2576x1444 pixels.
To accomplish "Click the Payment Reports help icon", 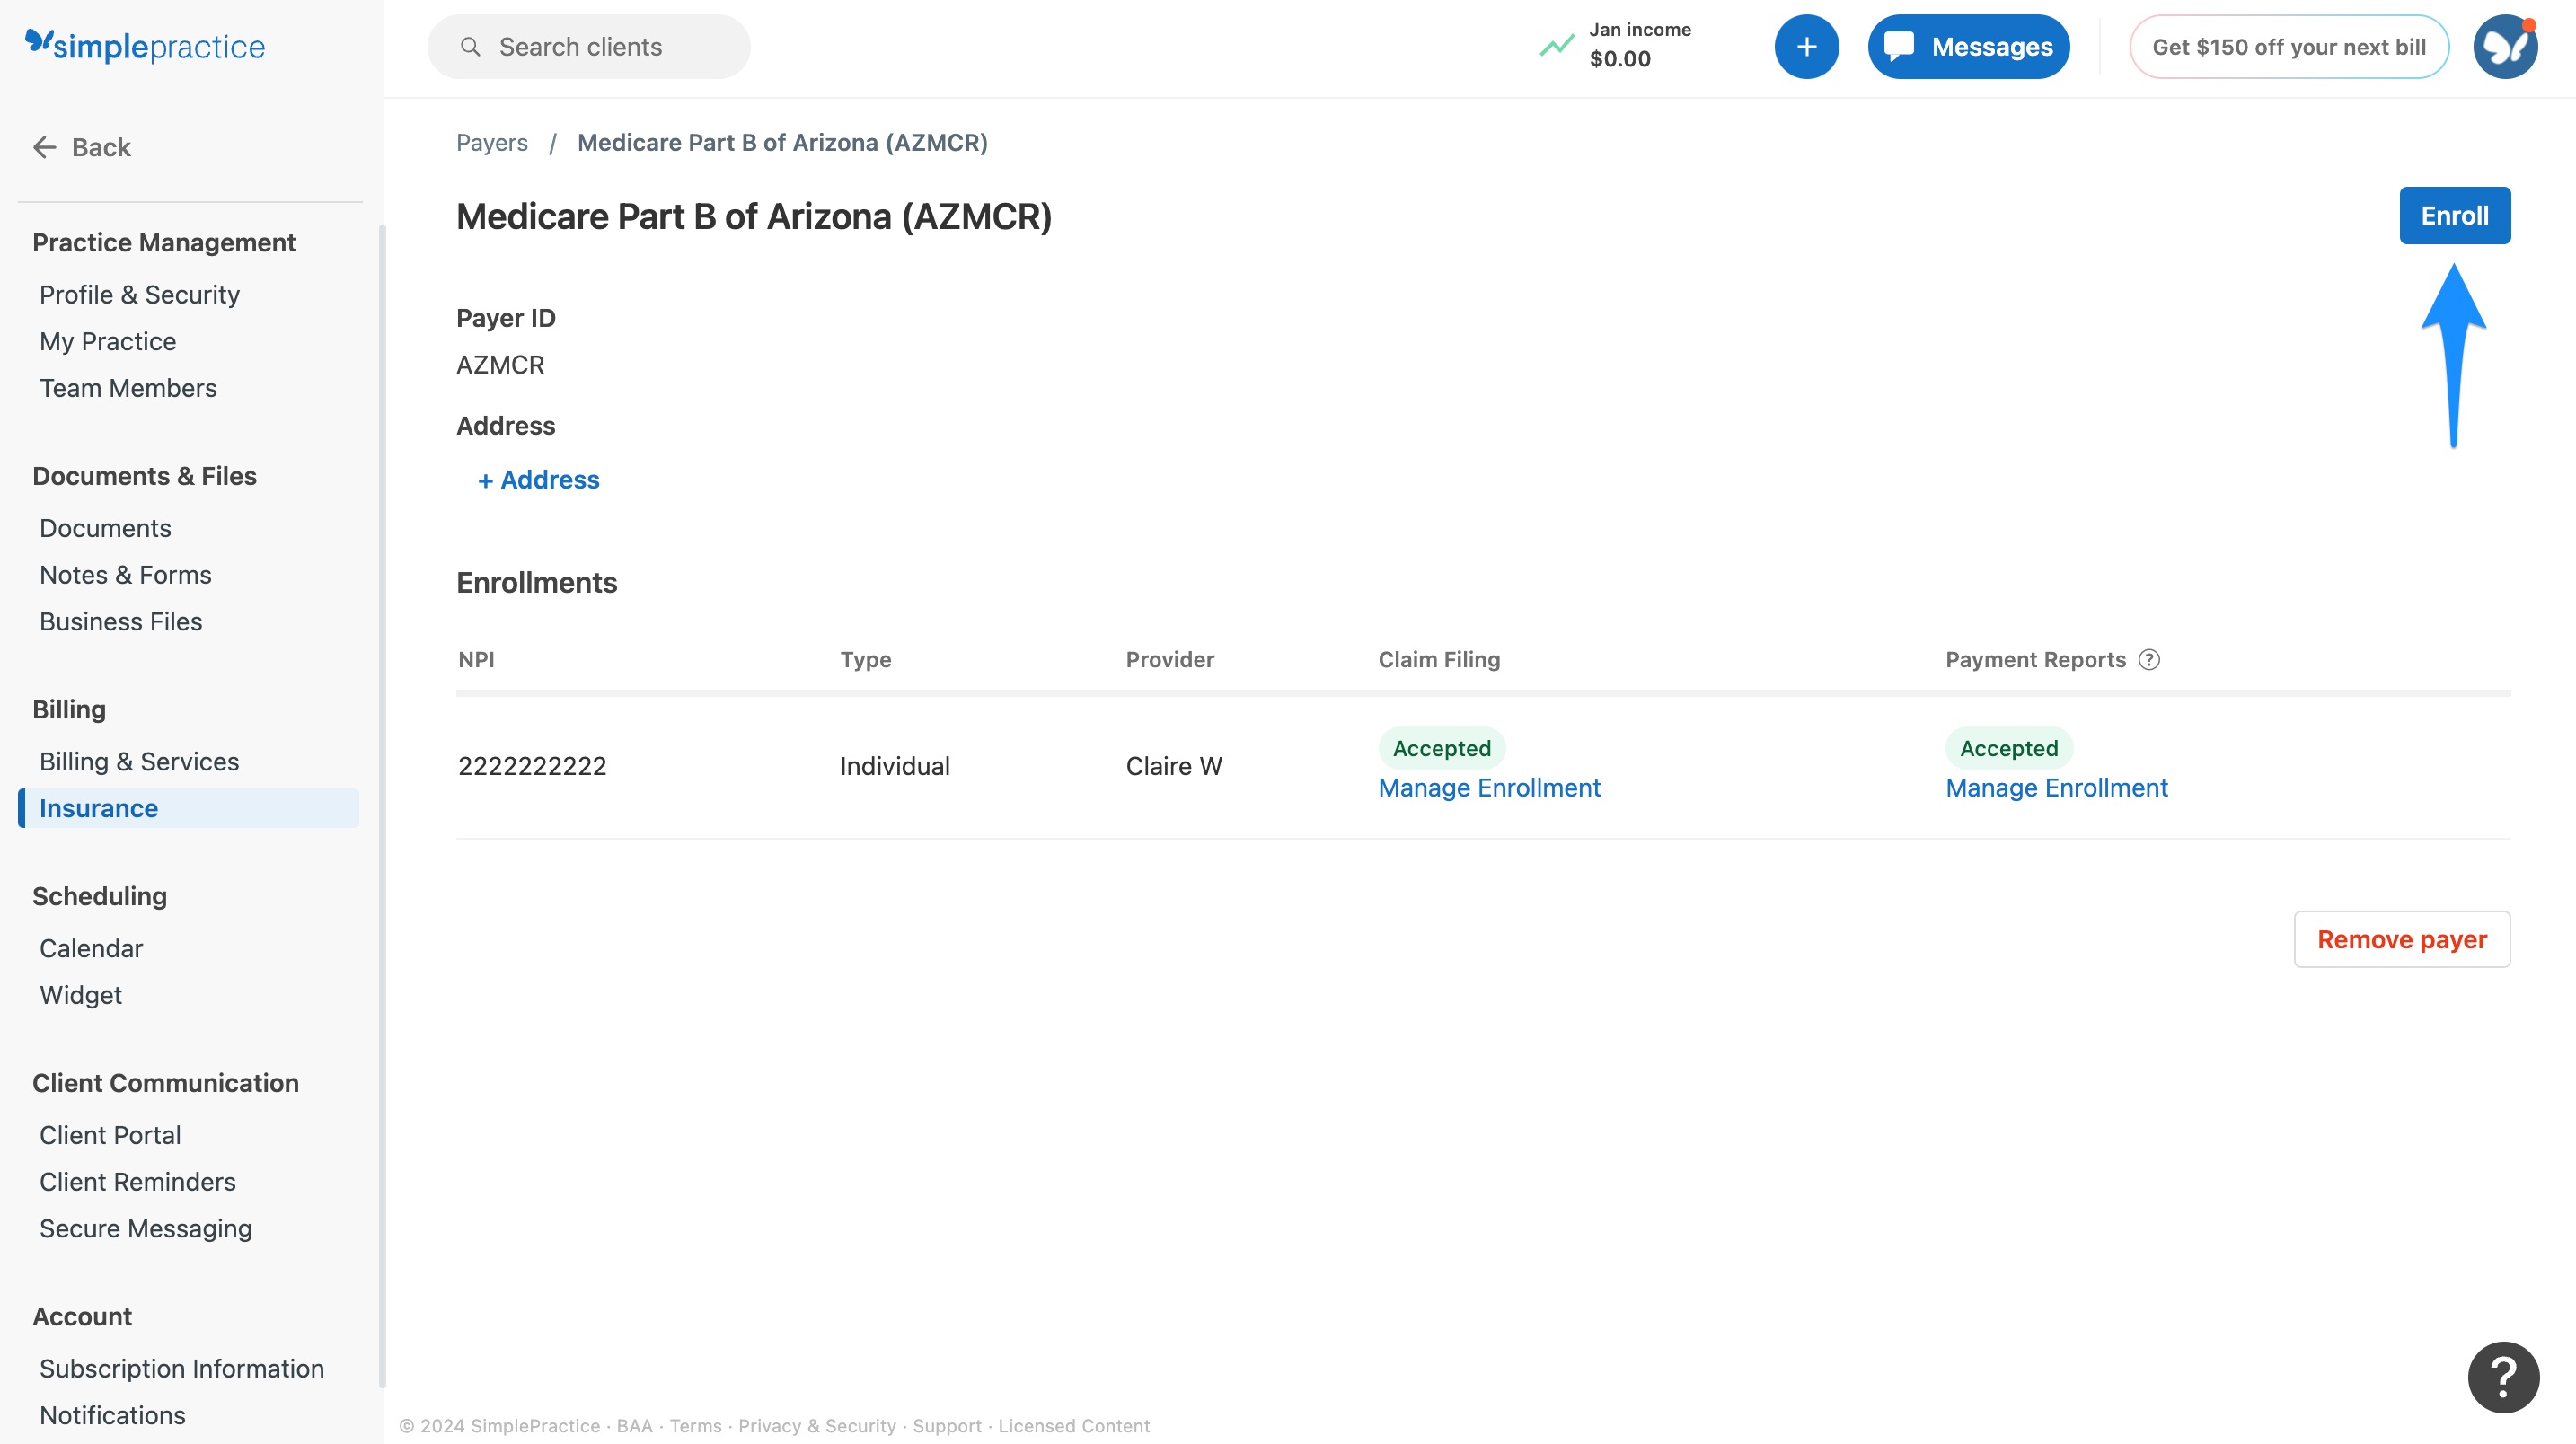I will tap(2150, 659).
